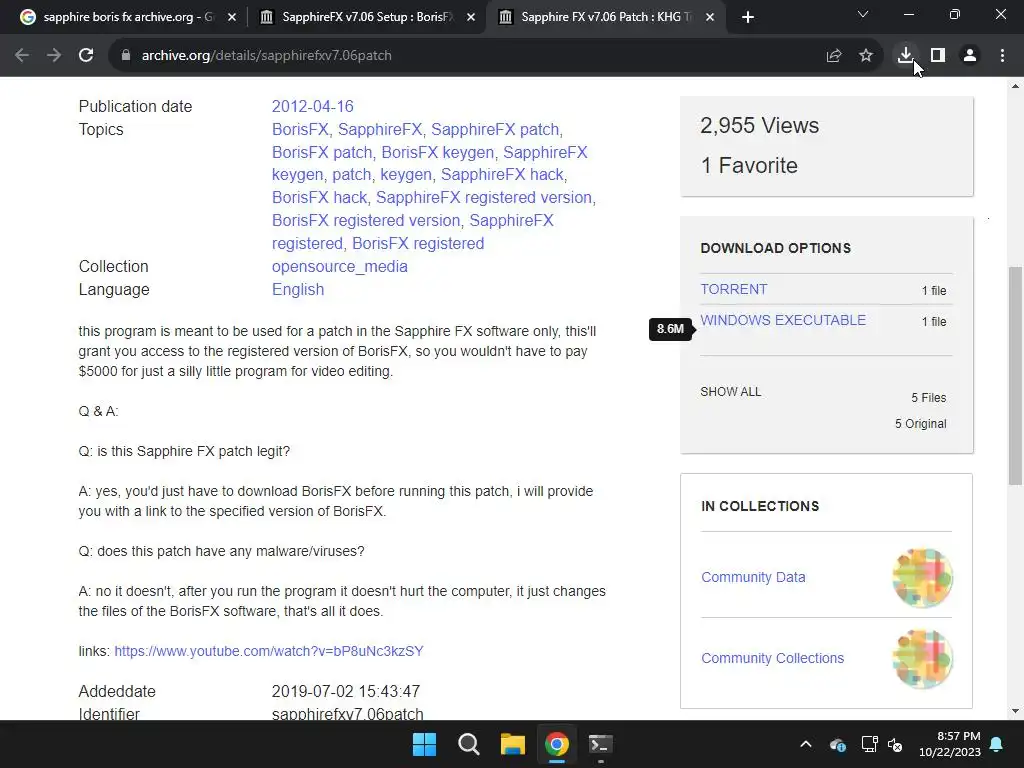This screenshot has height=768, width=1024.
Task: Close the SapphireFX v7.06 Setup tab
Action: coord(471,17)
